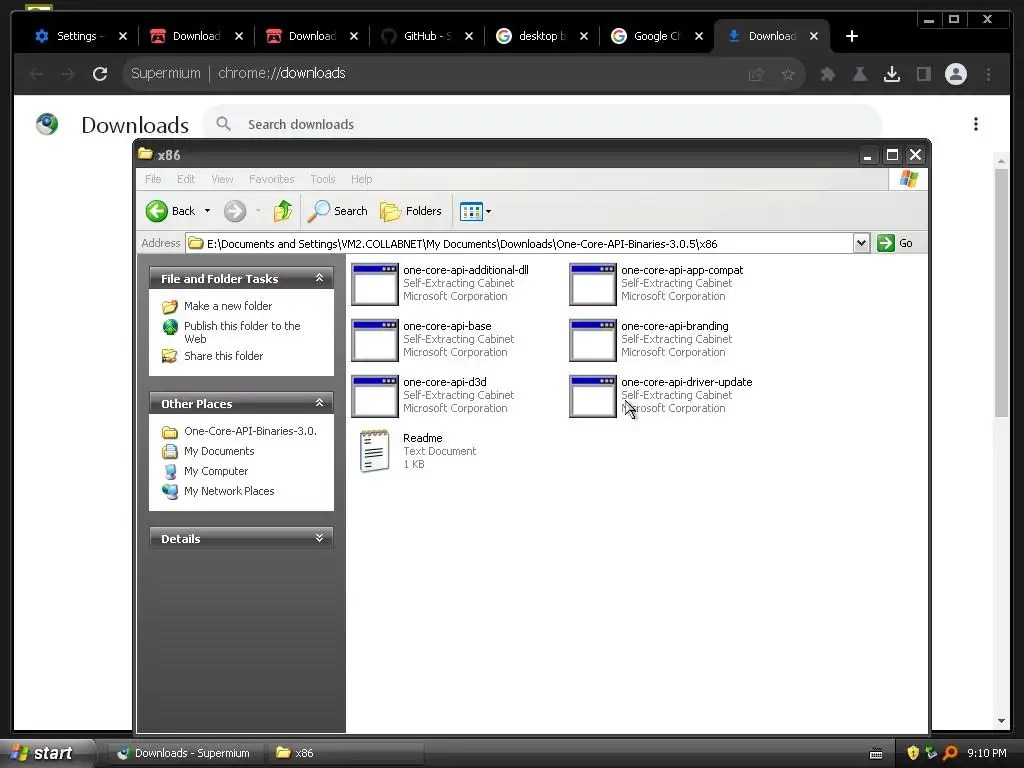Toggle the Folders tree pane
This screenshot has width=1024, height=768.
coord(411,211)
